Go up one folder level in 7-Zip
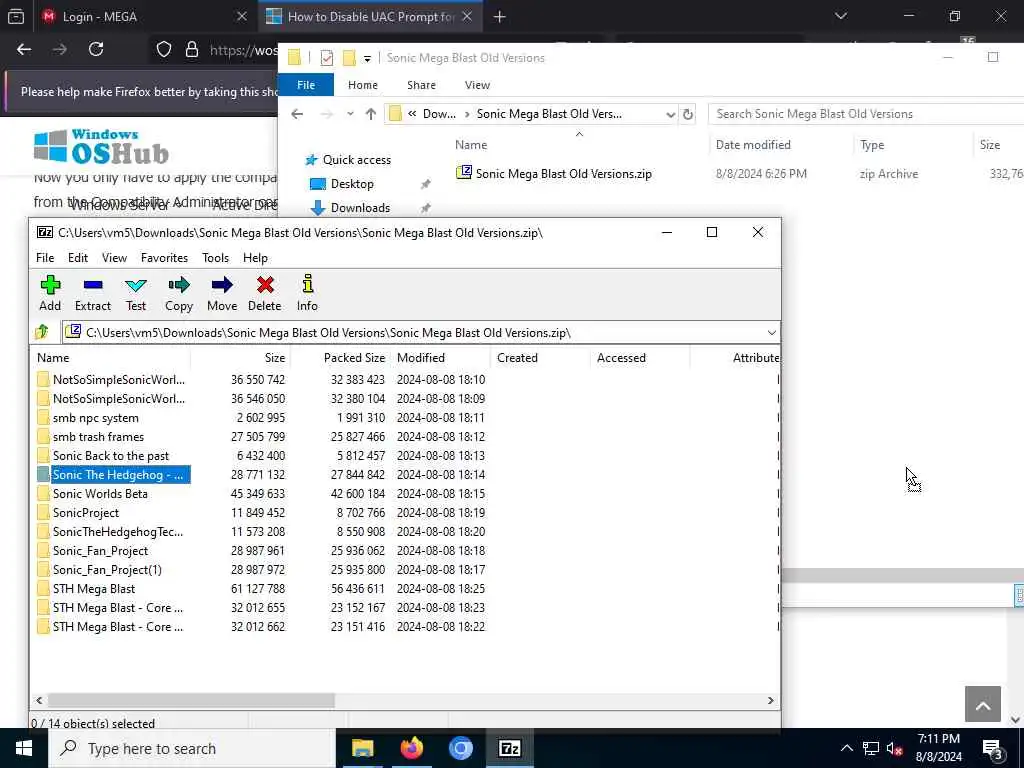Viewport: 1024px width, 768px height. (42, 332)
